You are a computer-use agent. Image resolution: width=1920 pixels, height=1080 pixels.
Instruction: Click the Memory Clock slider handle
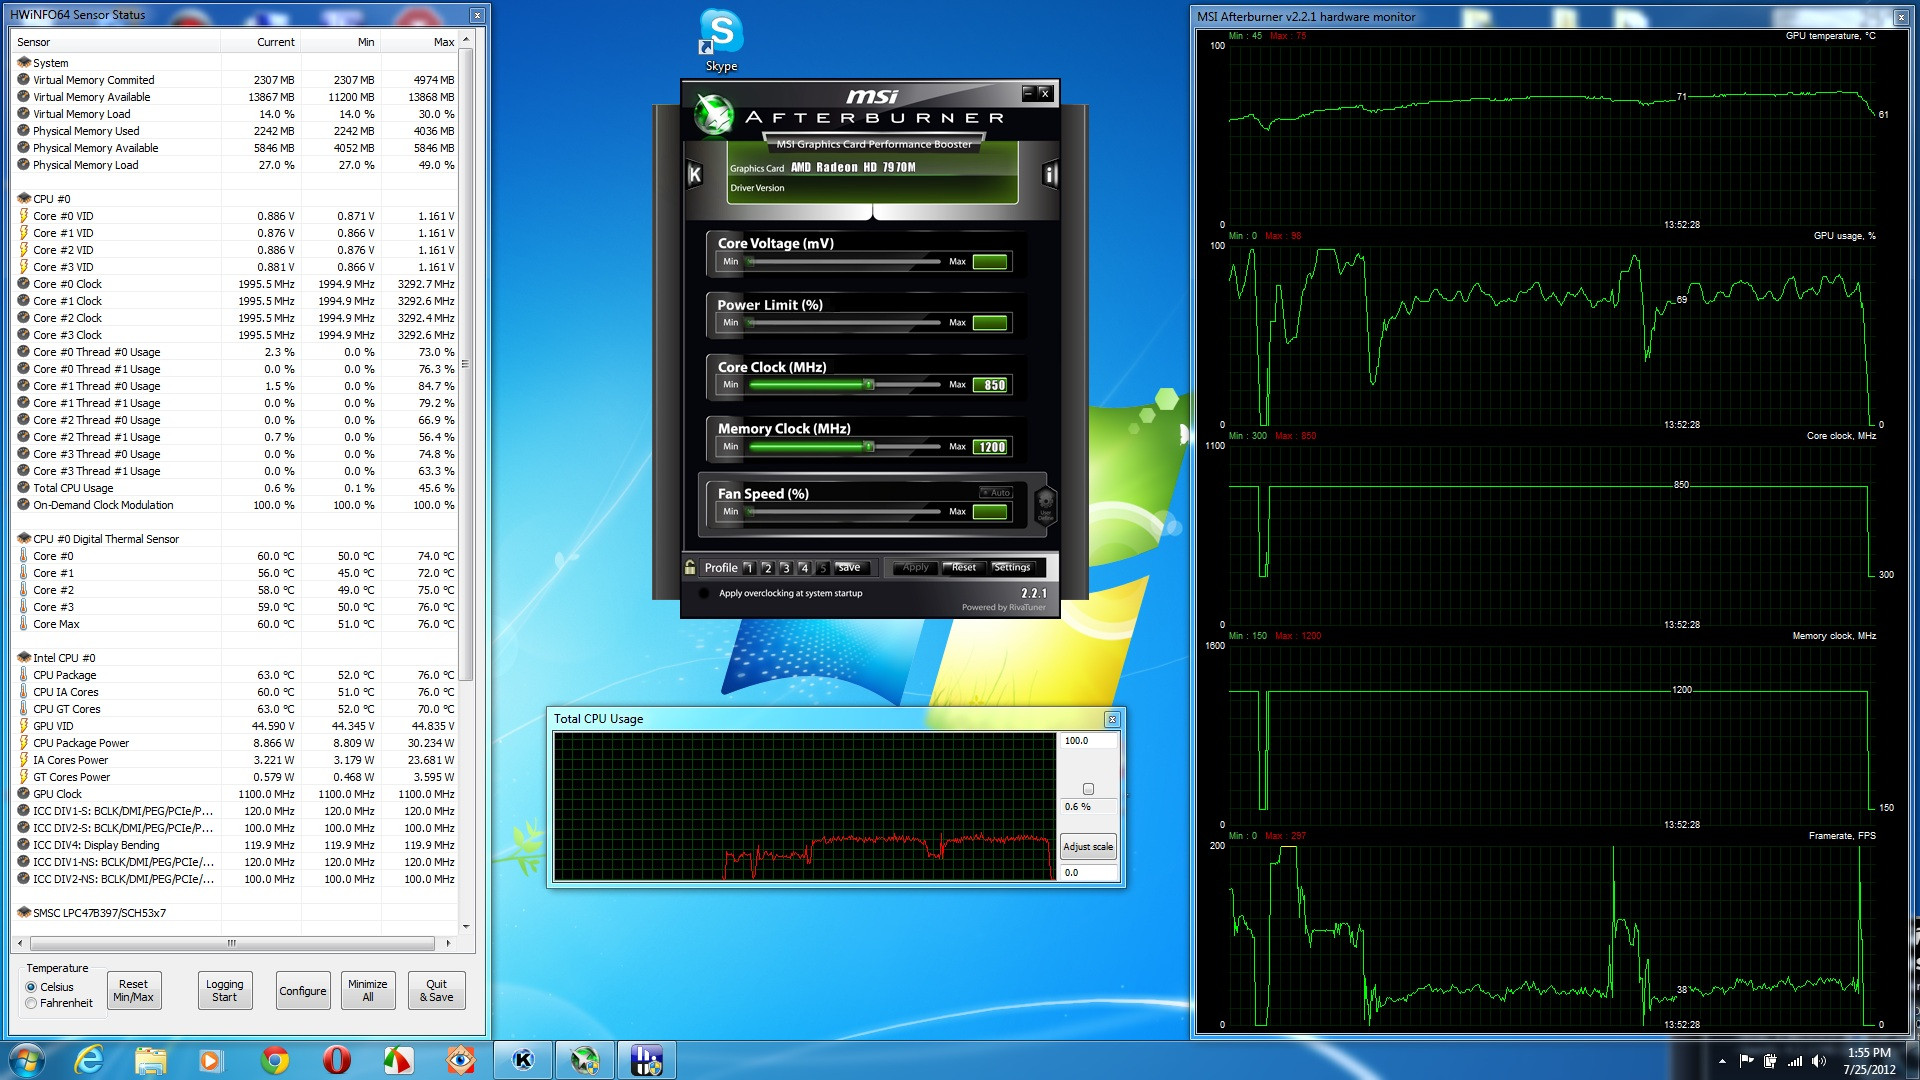(869, 447)
